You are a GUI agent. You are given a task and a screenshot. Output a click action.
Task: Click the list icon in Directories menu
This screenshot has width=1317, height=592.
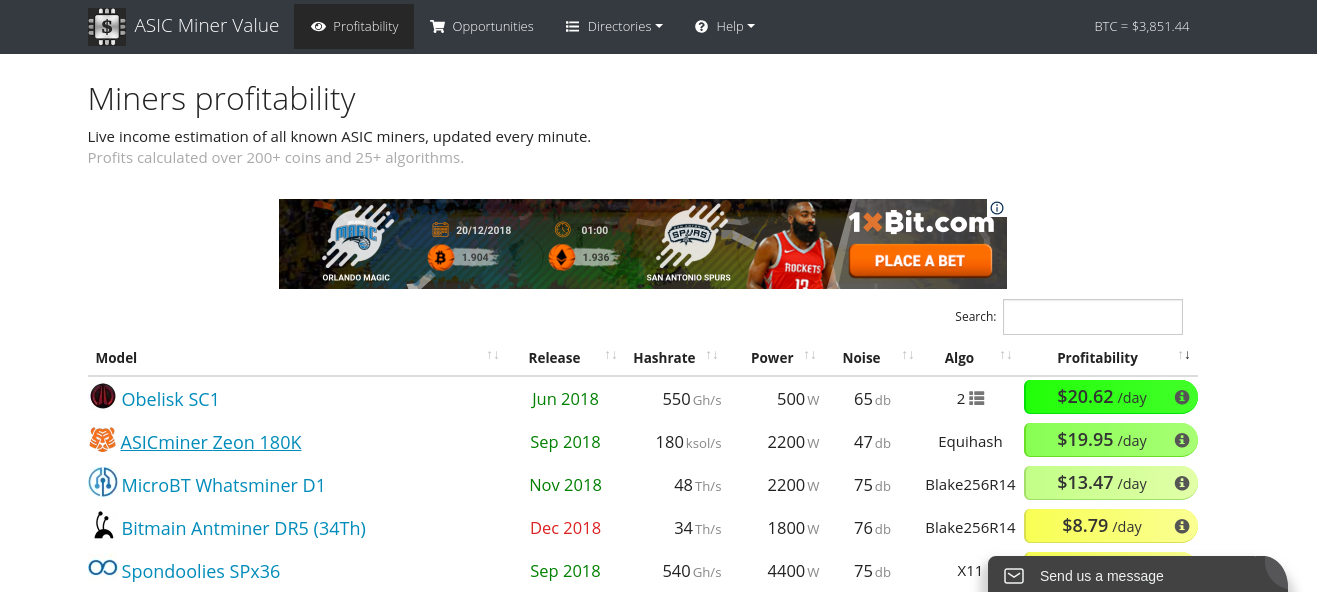[x=573, y=27]
